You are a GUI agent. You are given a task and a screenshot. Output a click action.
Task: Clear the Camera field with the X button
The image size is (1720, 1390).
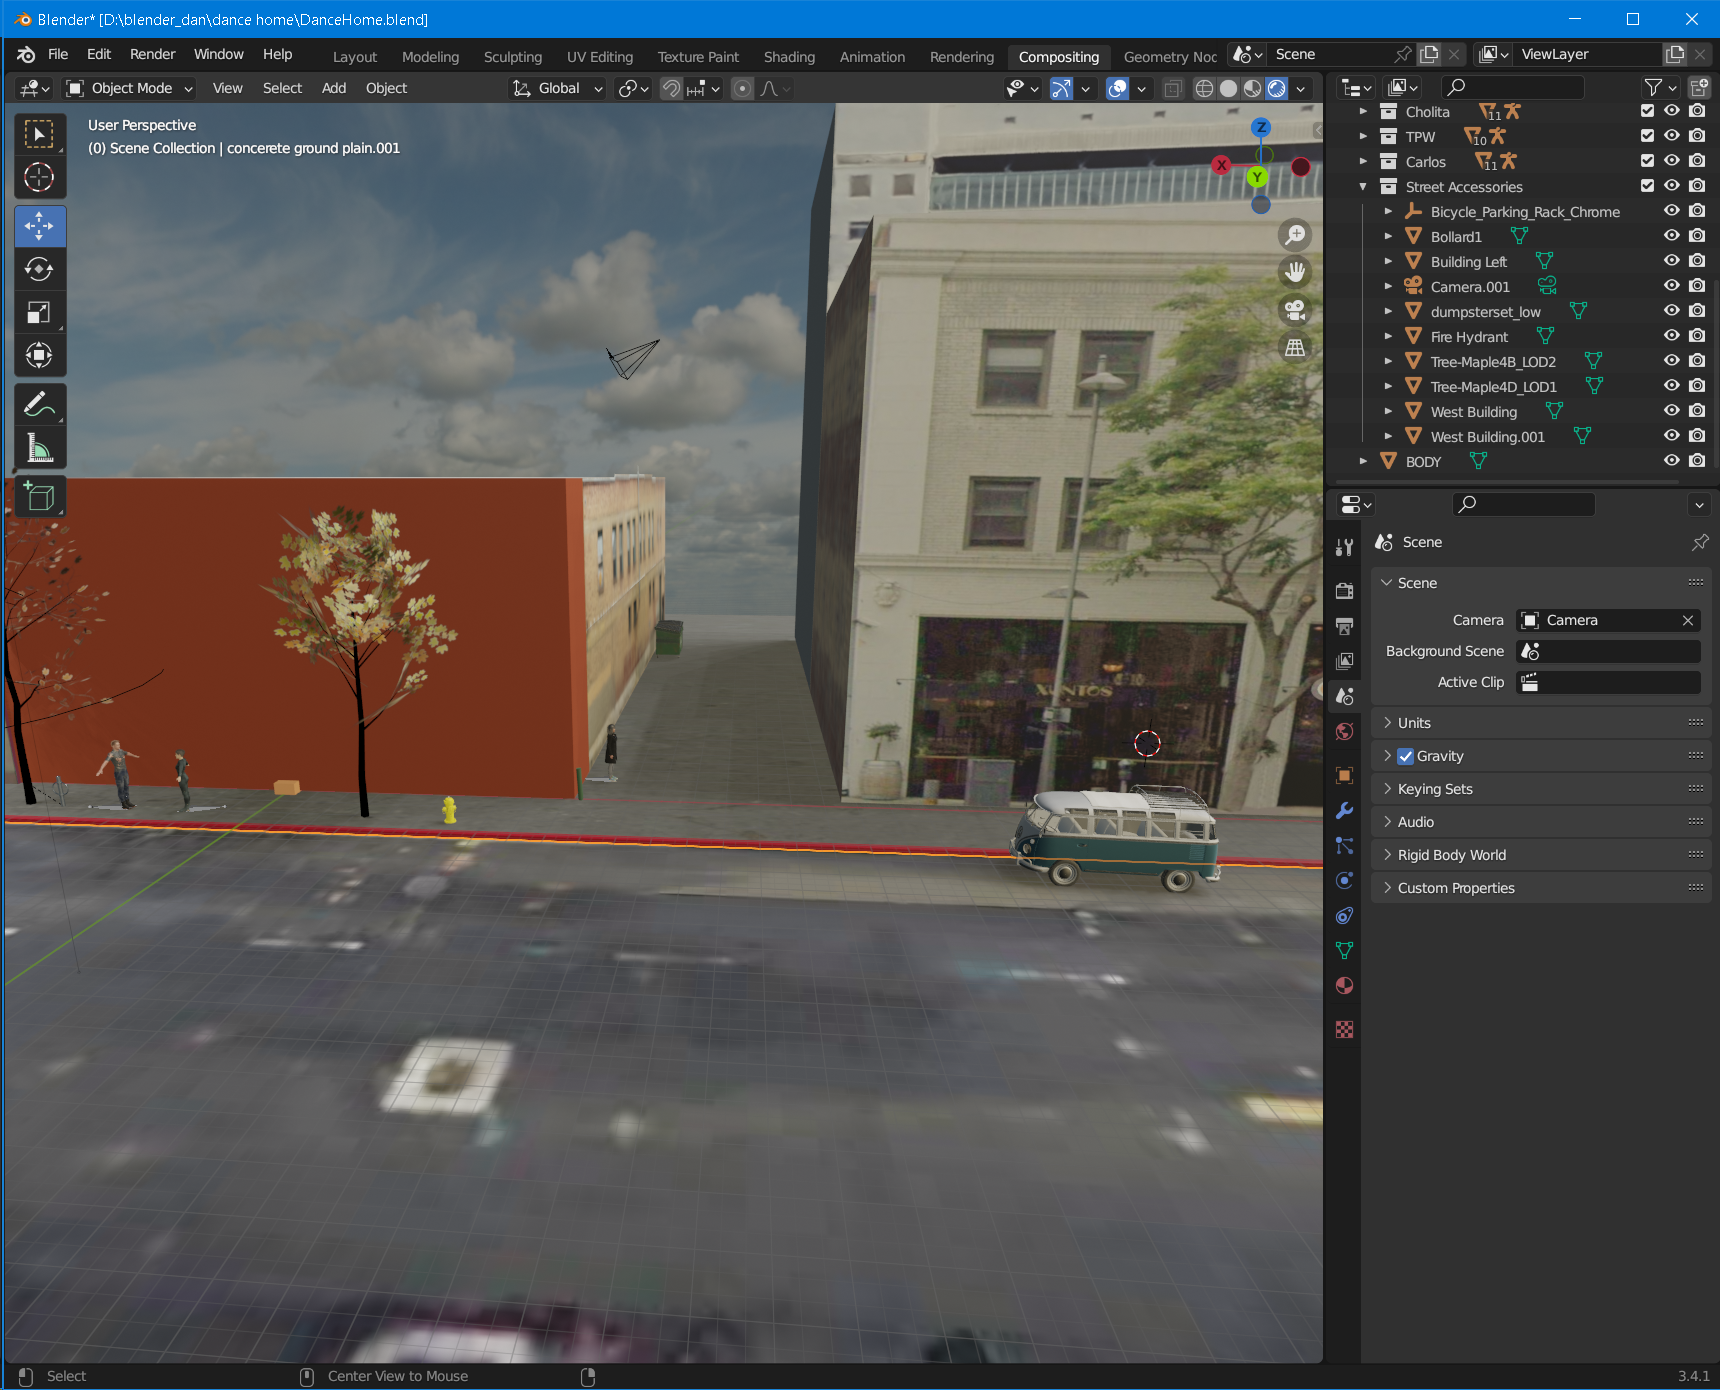click(x=1688, y=620)
